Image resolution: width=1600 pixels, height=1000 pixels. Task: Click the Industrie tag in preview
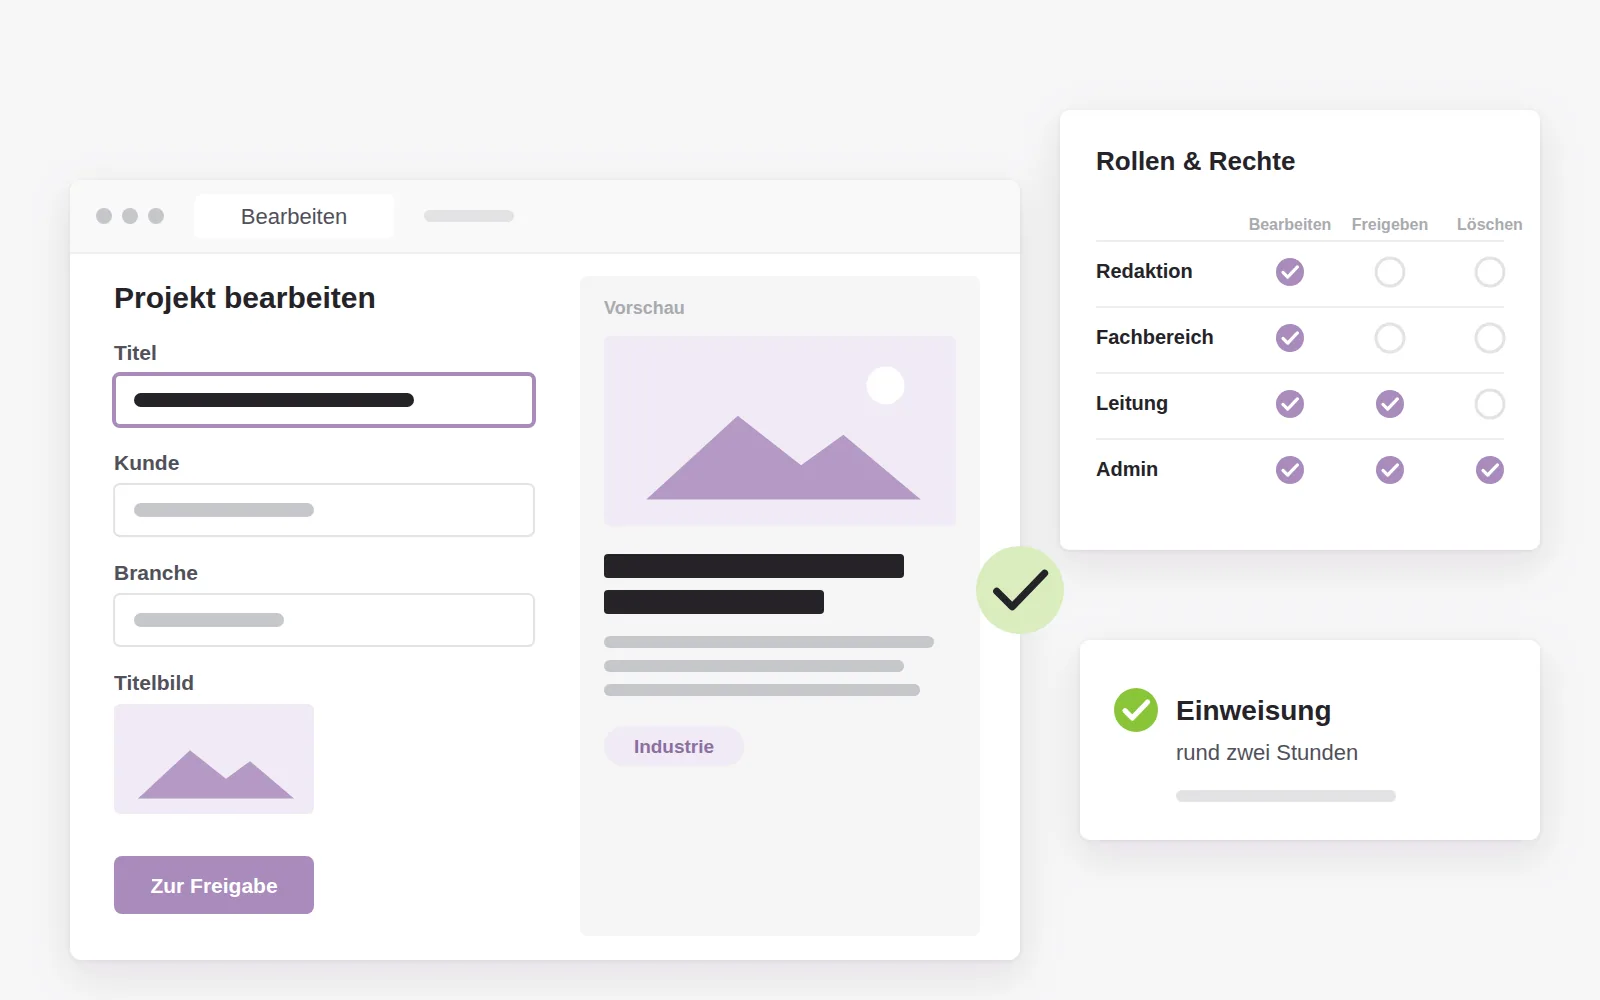tap(674, 747)
